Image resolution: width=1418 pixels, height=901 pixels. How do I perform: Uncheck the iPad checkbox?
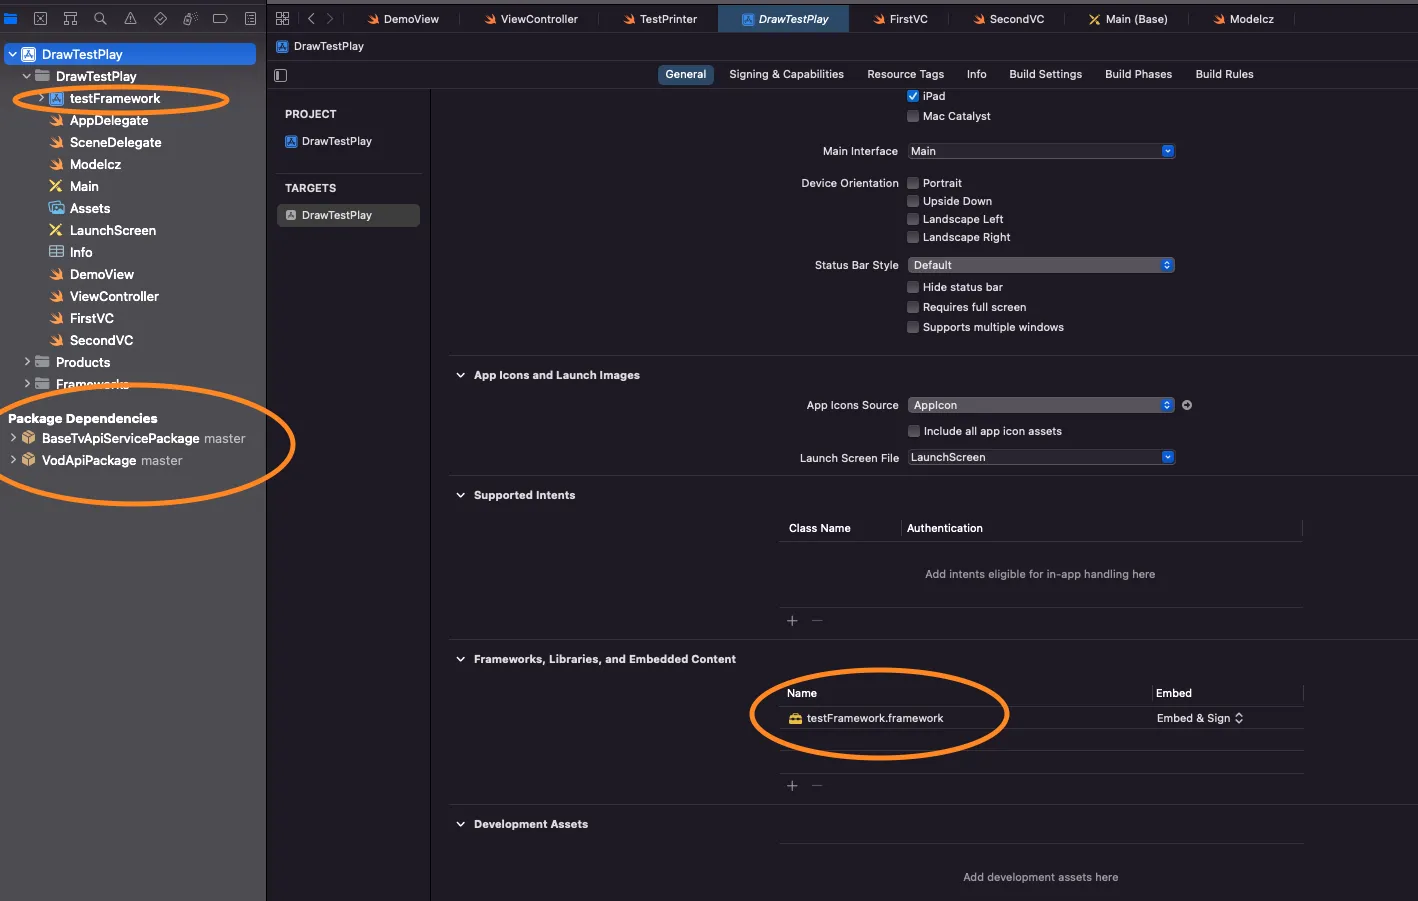pos(913,96)
